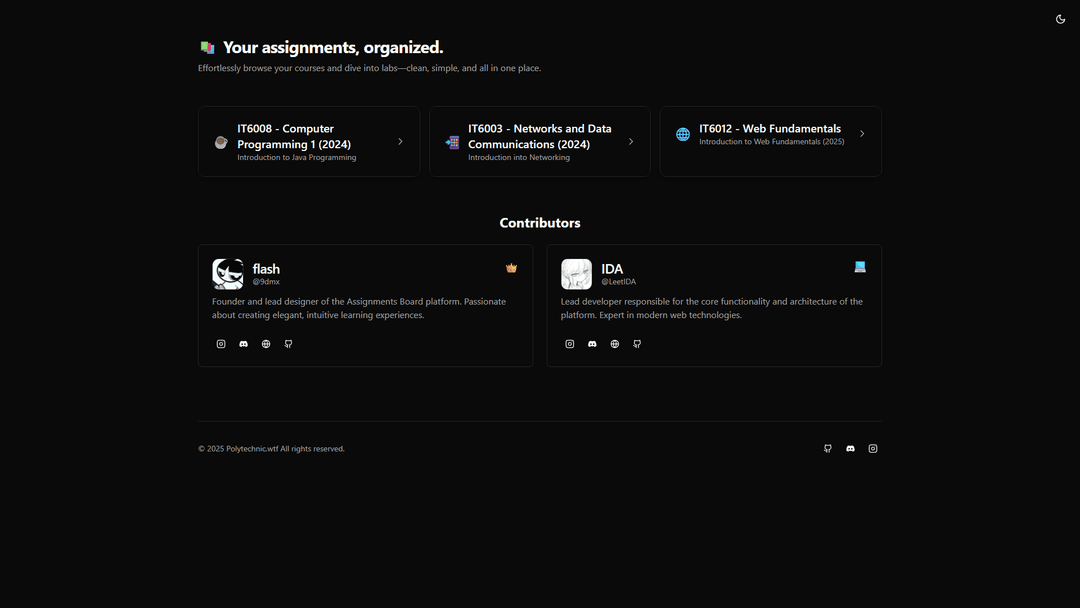Open the Discord icon in the footer
This screenshot has height=608, width=1080.
850,448
